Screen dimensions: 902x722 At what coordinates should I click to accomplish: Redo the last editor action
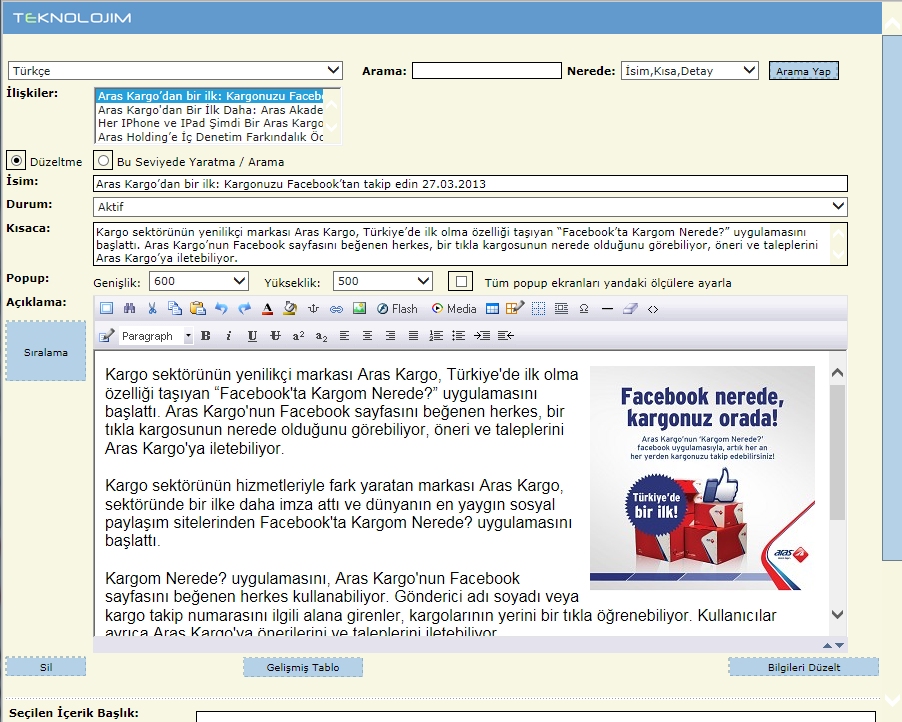tap(244, 308)
